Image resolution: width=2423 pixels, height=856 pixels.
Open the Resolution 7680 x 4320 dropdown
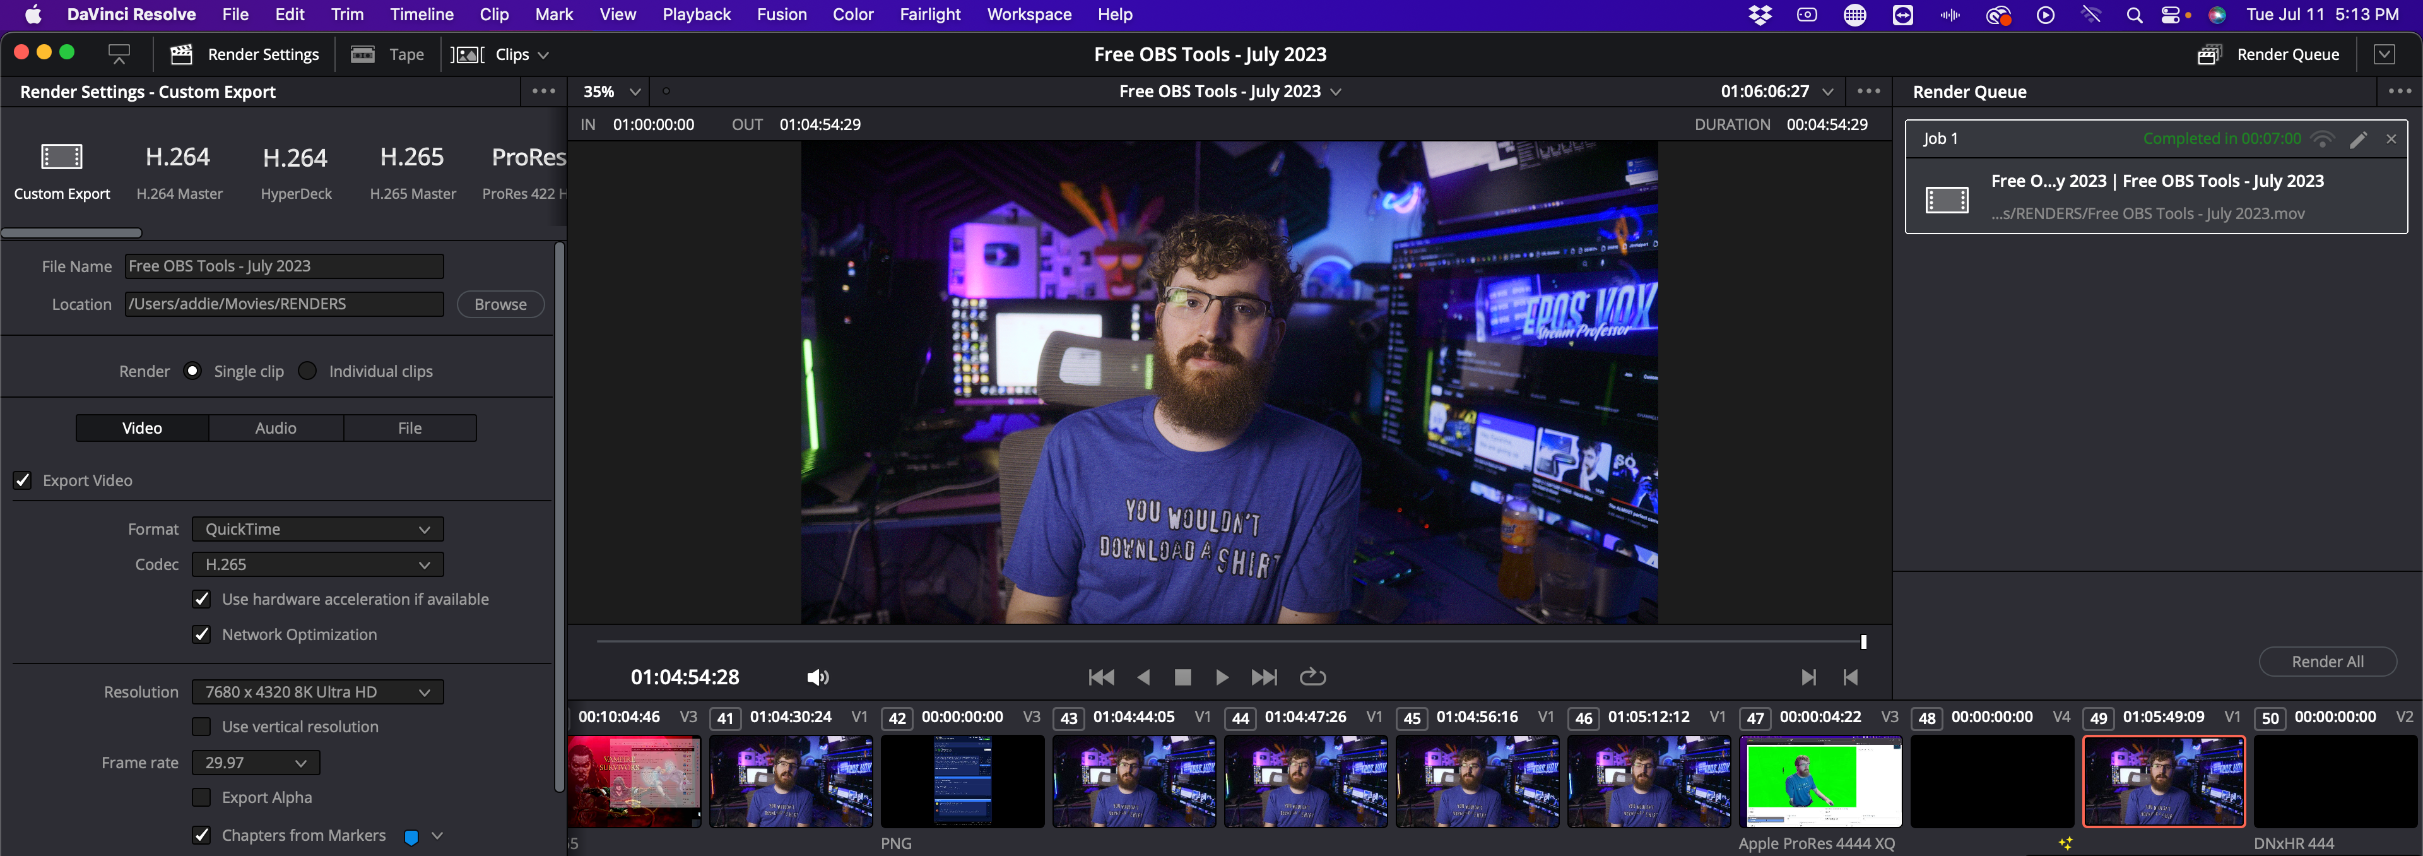click(318, 692)
